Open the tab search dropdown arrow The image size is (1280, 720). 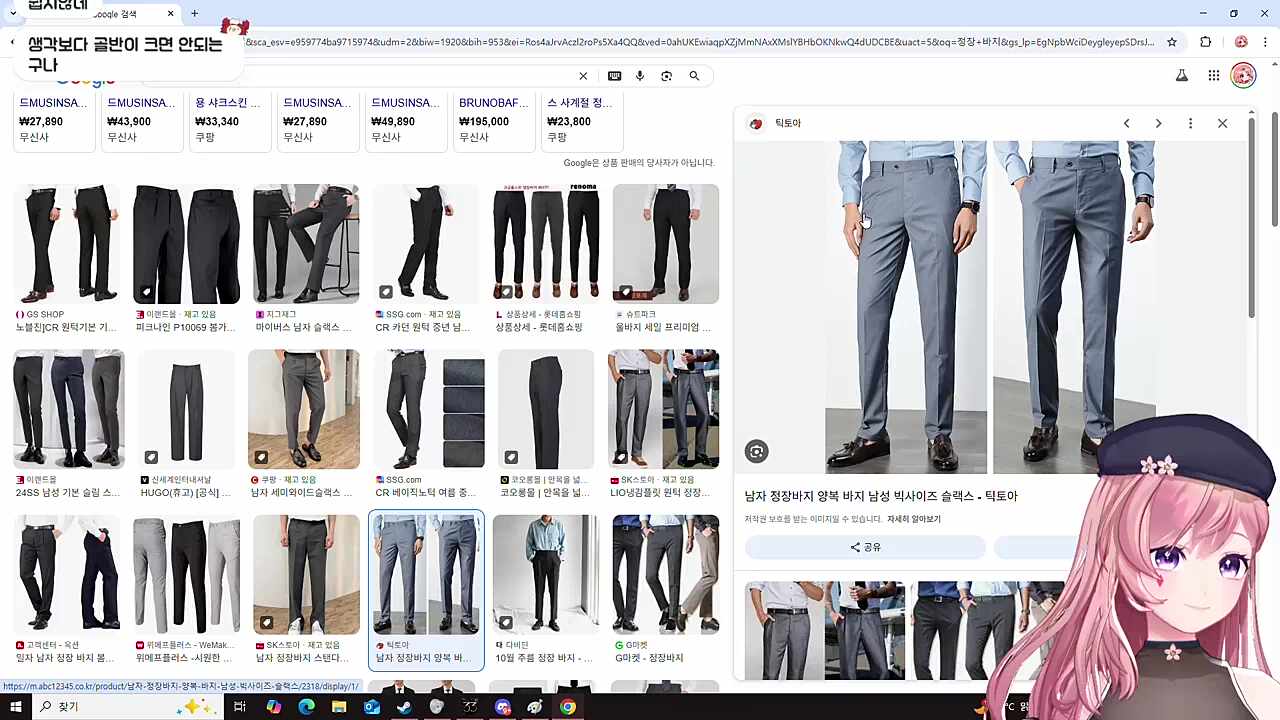(x=12, y=14)
